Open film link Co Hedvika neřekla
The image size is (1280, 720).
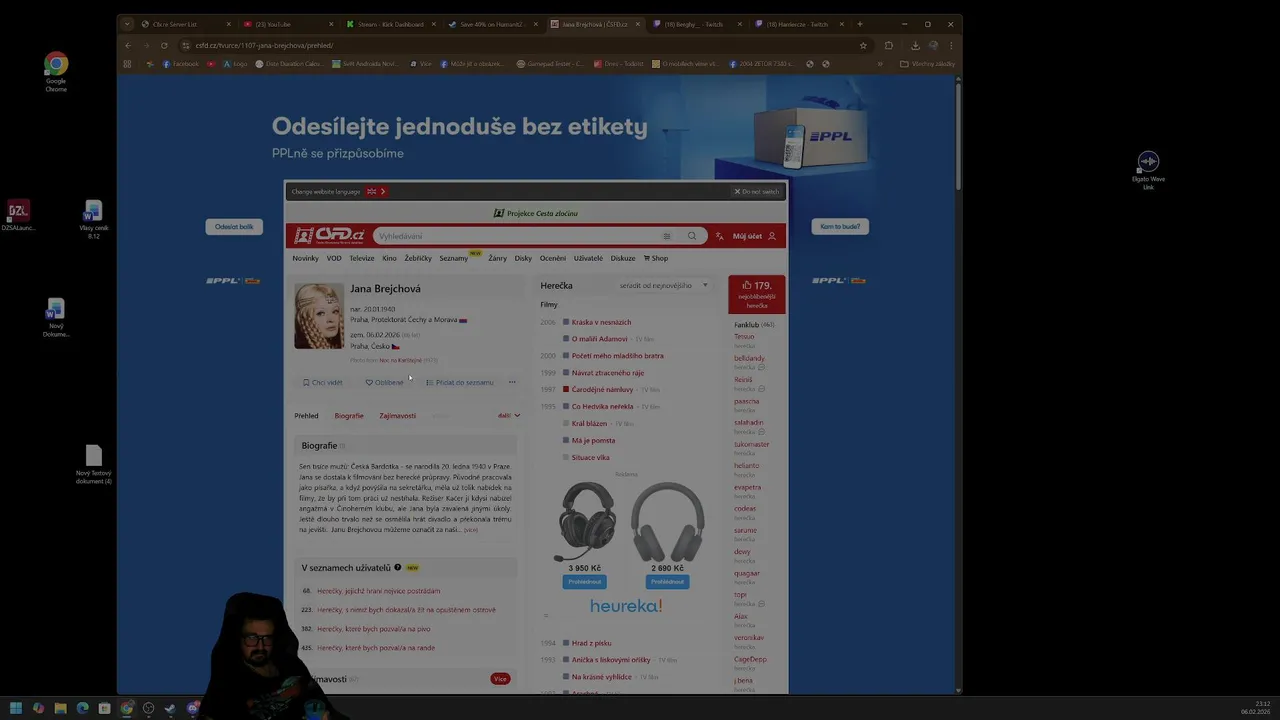tap(602, 406)
